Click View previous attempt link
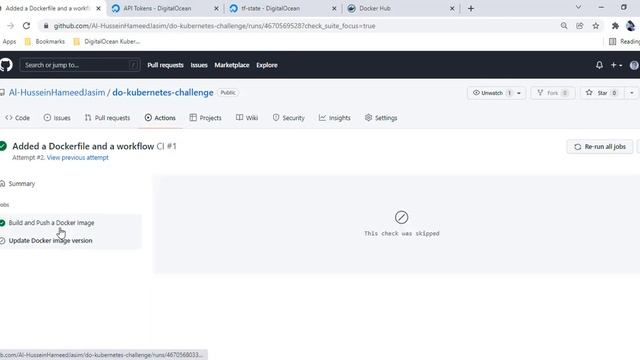The height and width of the screenshot is (360, 640). [x=78, y=158]
